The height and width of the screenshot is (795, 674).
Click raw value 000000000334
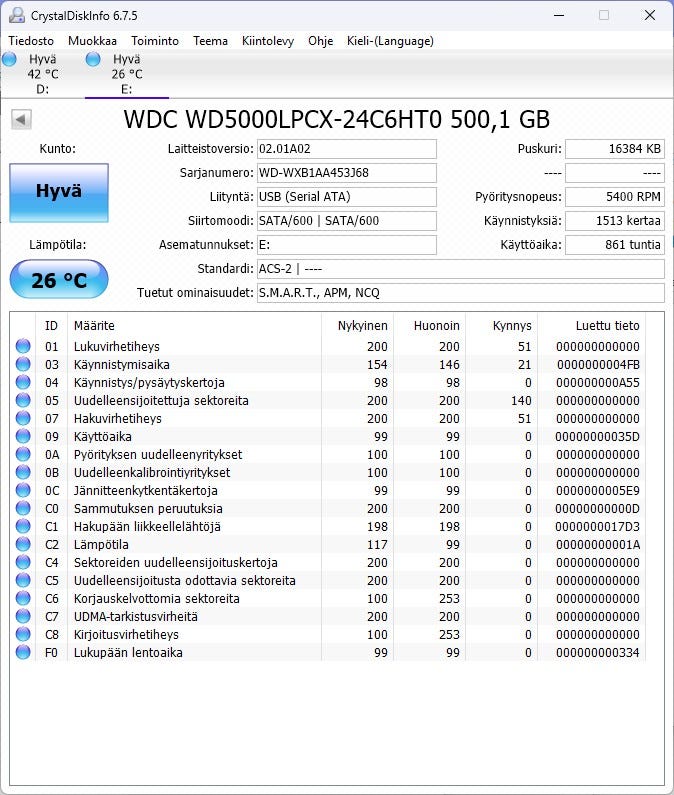598,653
